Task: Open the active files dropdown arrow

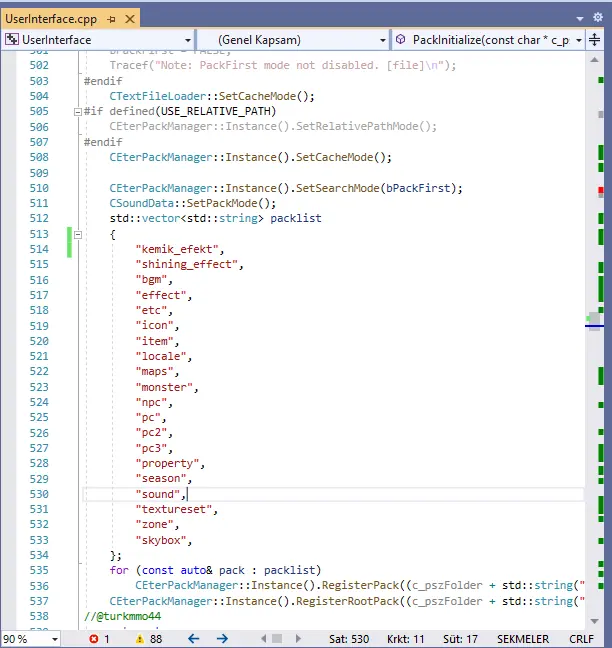Action: tap(580, 19)
